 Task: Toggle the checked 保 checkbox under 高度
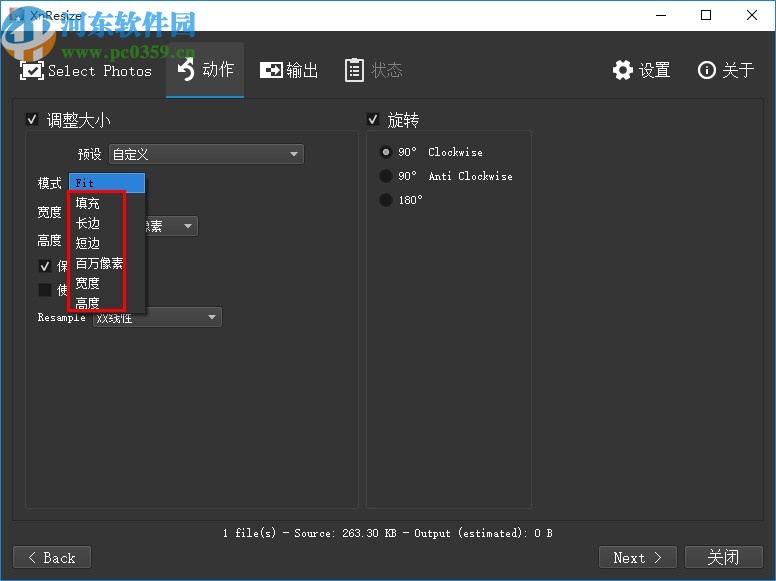[x=45, y=266]
